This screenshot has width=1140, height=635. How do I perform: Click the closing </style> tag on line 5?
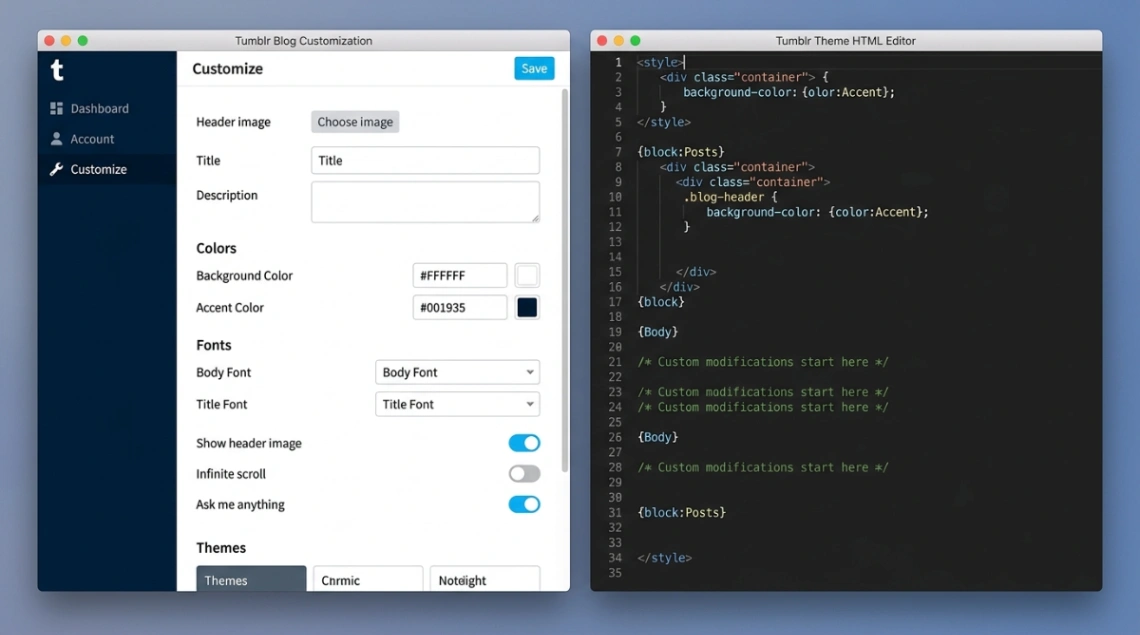(664, 122)
